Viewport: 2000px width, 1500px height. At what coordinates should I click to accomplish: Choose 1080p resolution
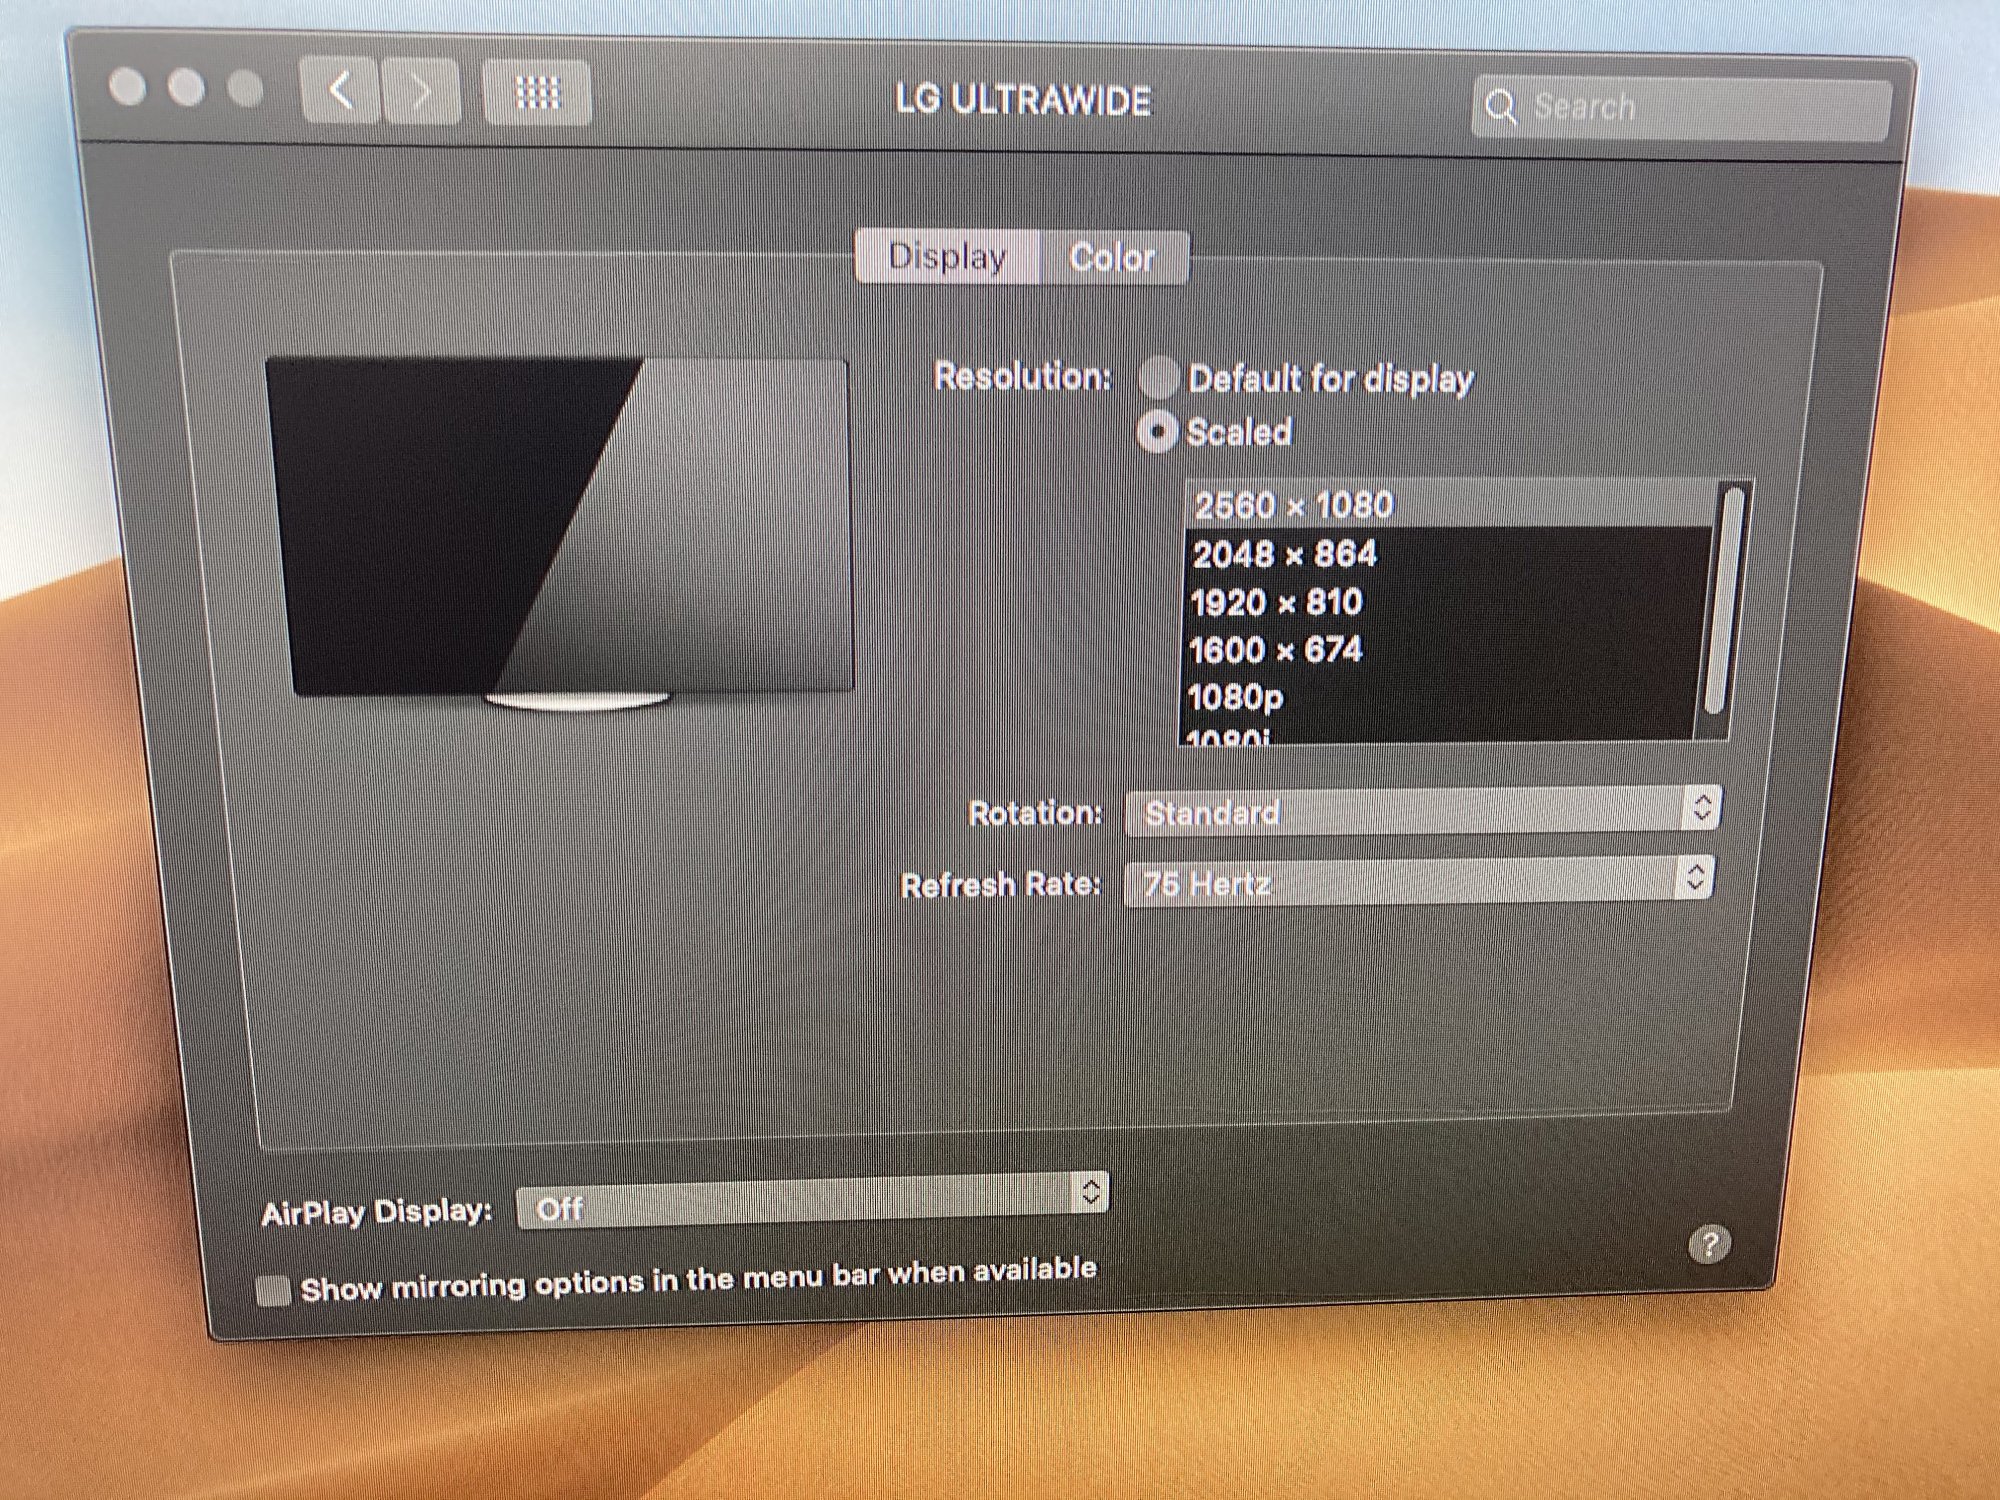[1441, 697]
